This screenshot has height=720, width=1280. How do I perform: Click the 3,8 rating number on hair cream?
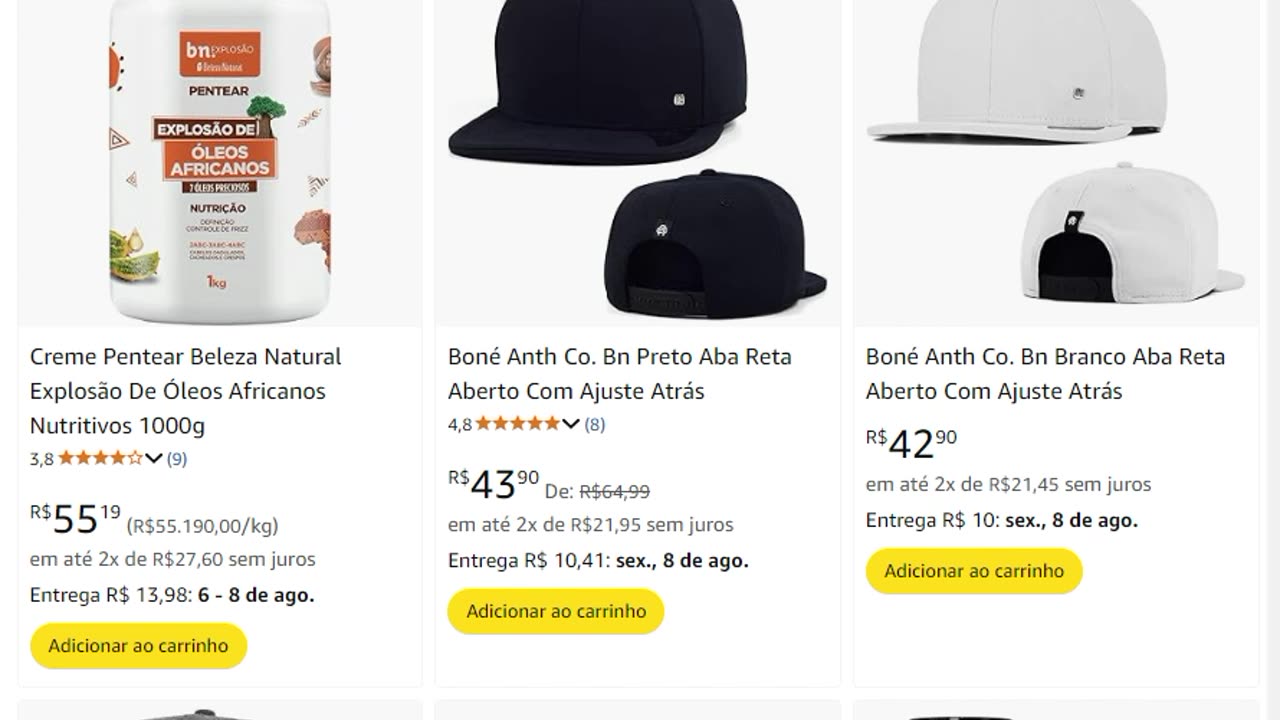click(42, 459)
